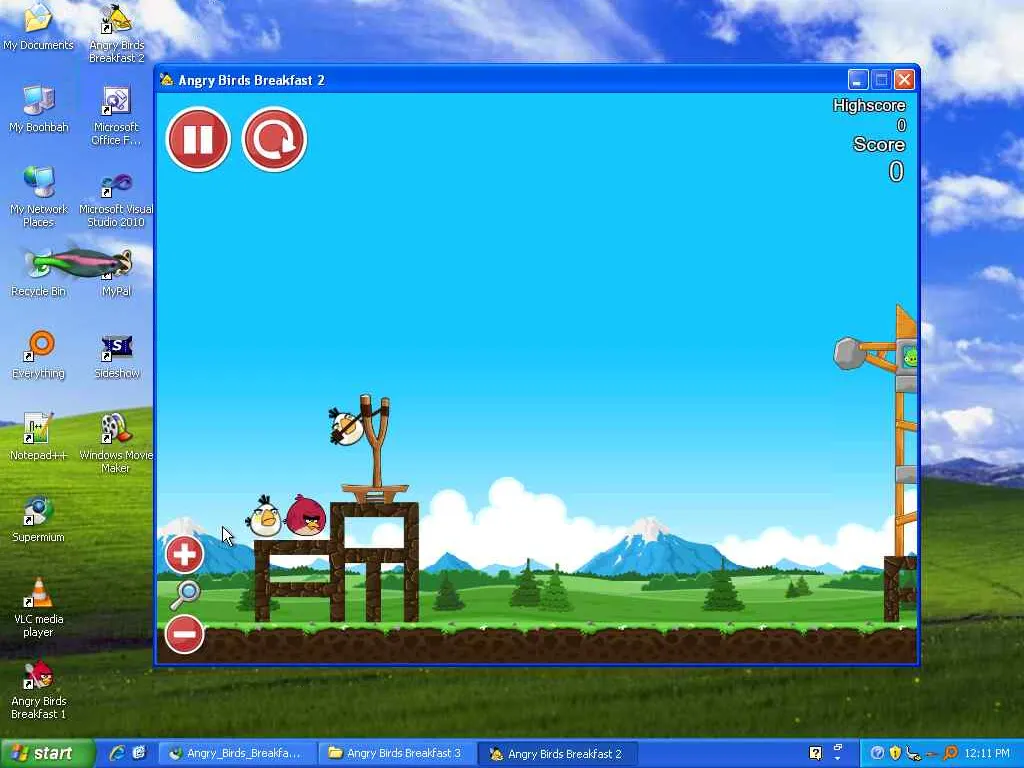Switch to Angry Birds Breakfast 3 folder in taskbar
This screenshot has width=1024, height=768.
[397, 753]
